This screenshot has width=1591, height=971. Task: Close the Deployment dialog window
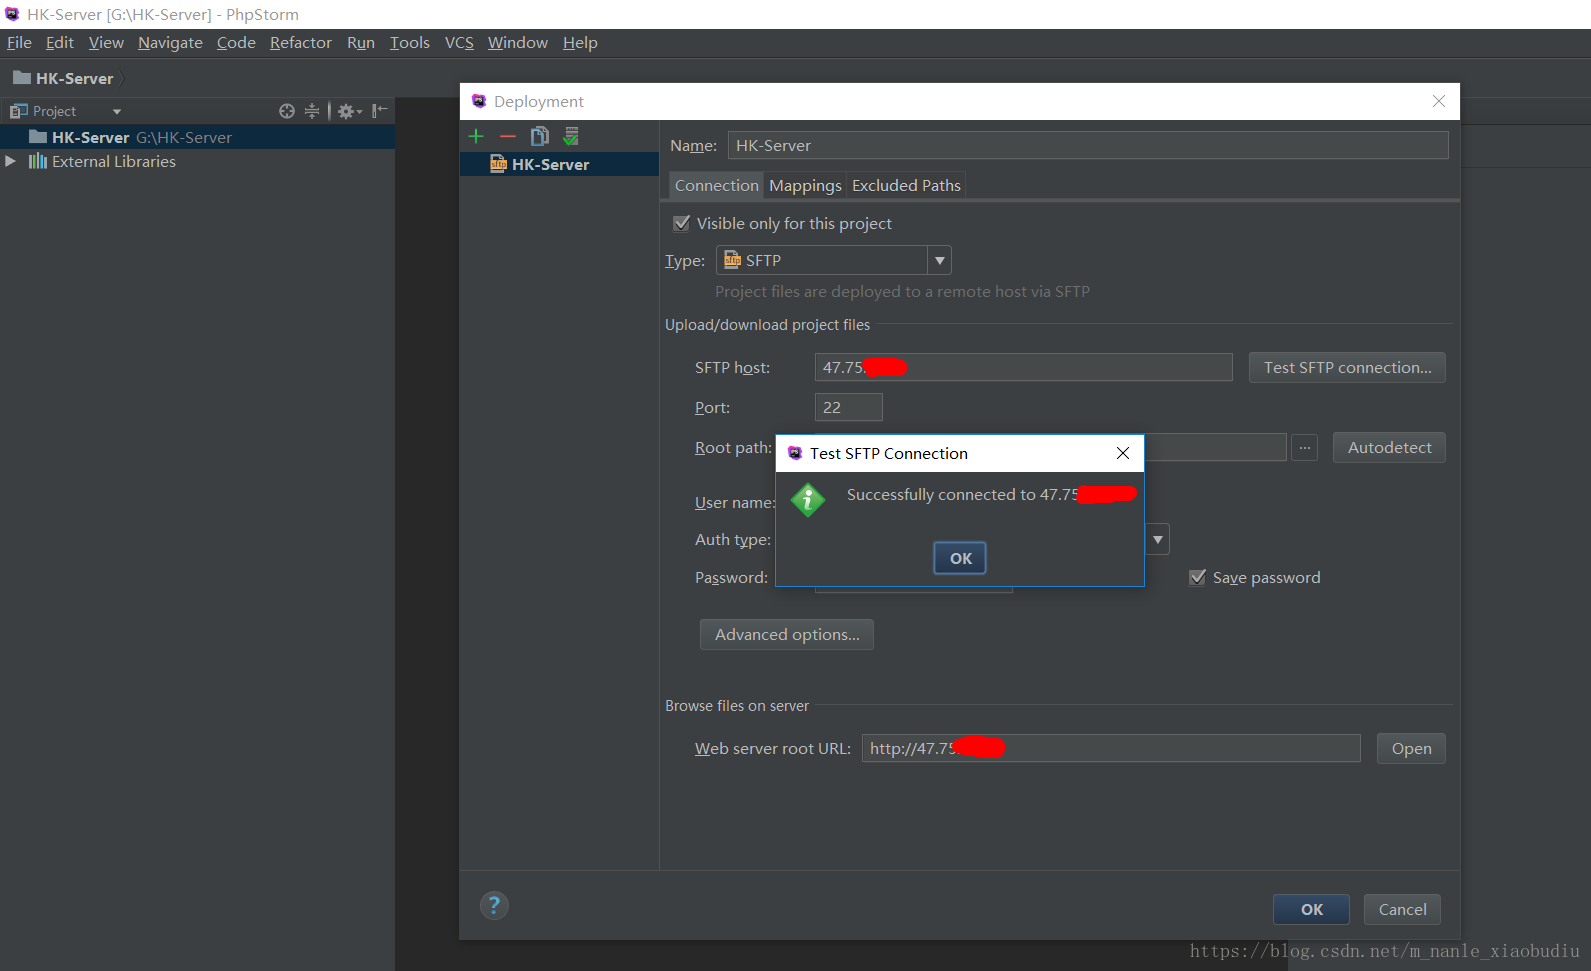[1439, 101]
